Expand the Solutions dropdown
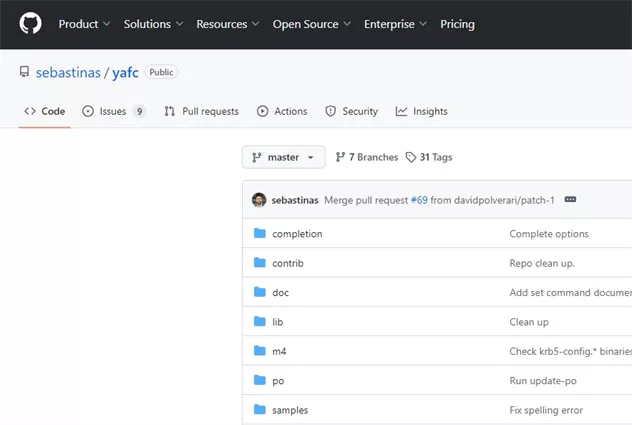The width and height of the screenshot is (632, 425). pyautogui.click(x=153, y=24)
